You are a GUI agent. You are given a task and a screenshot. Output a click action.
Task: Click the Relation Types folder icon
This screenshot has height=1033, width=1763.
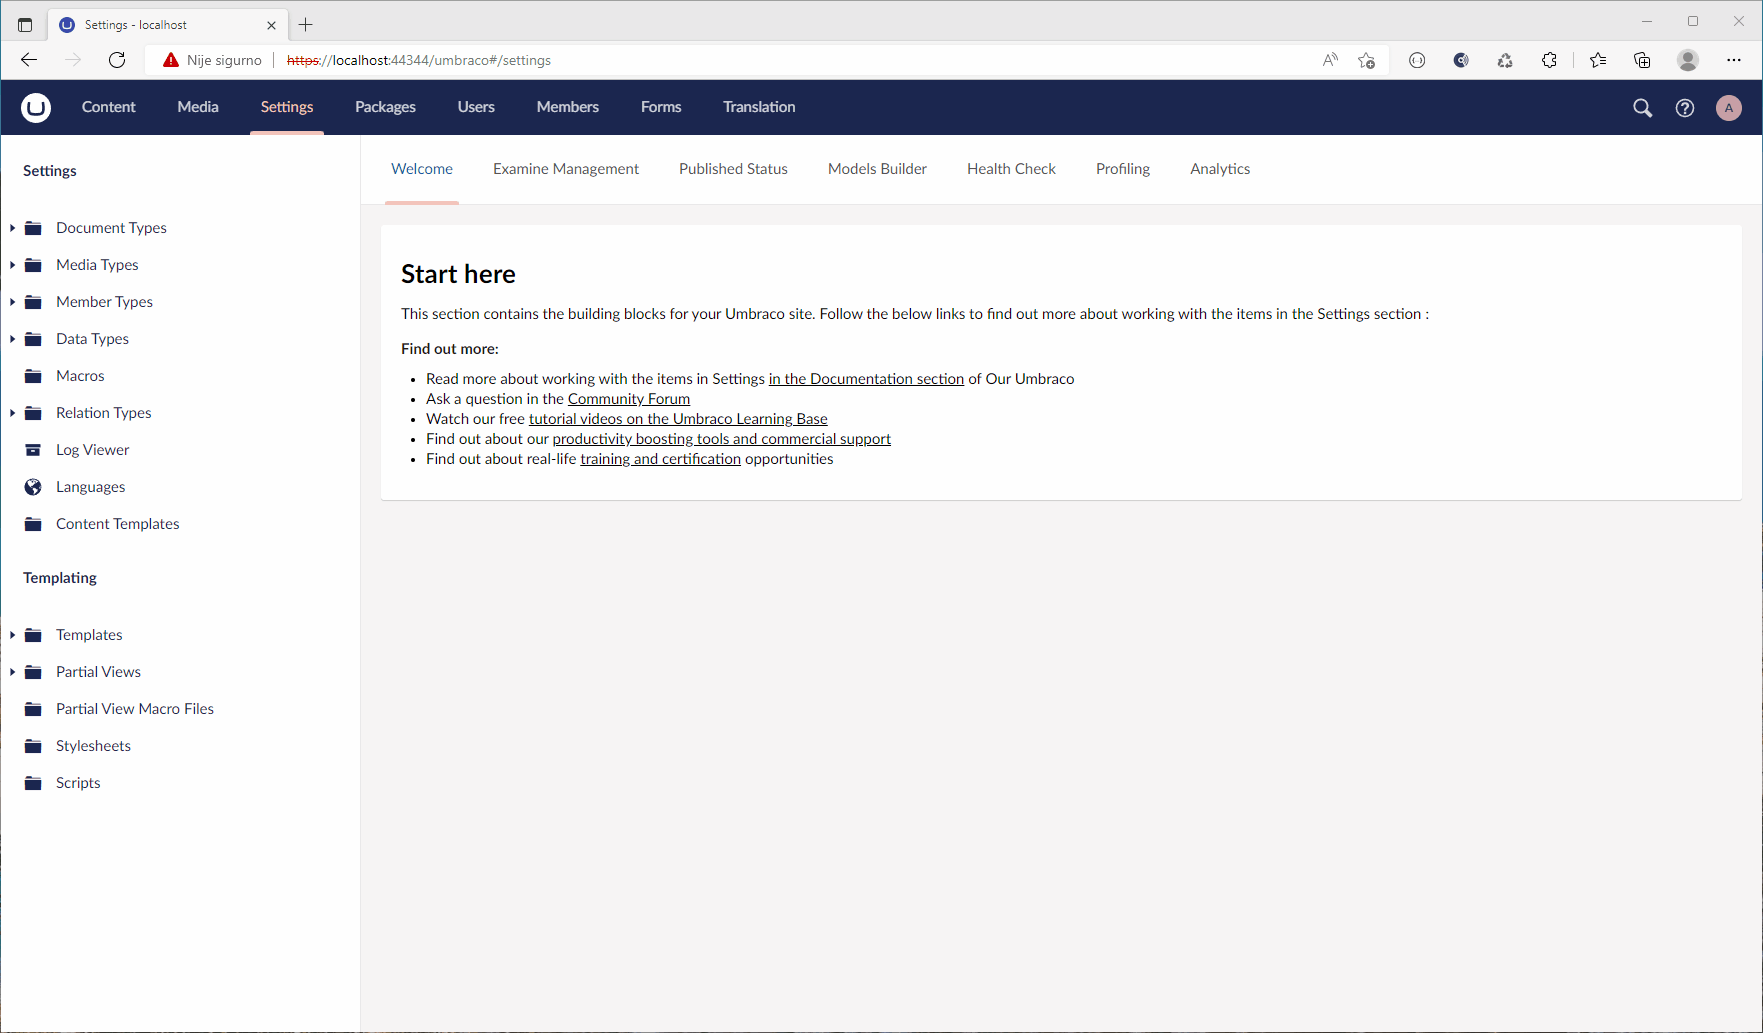point(34,413)
